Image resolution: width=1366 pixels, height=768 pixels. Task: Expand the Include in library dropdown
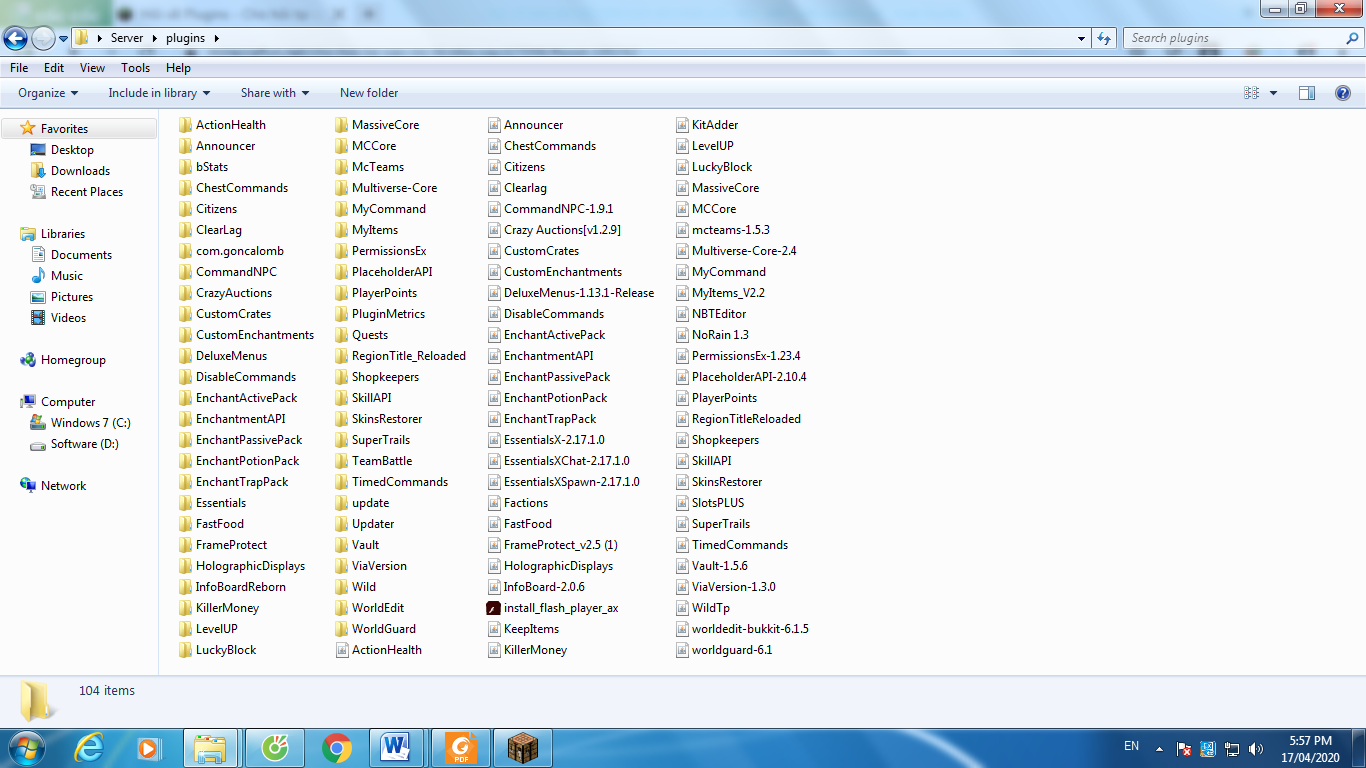159,93
